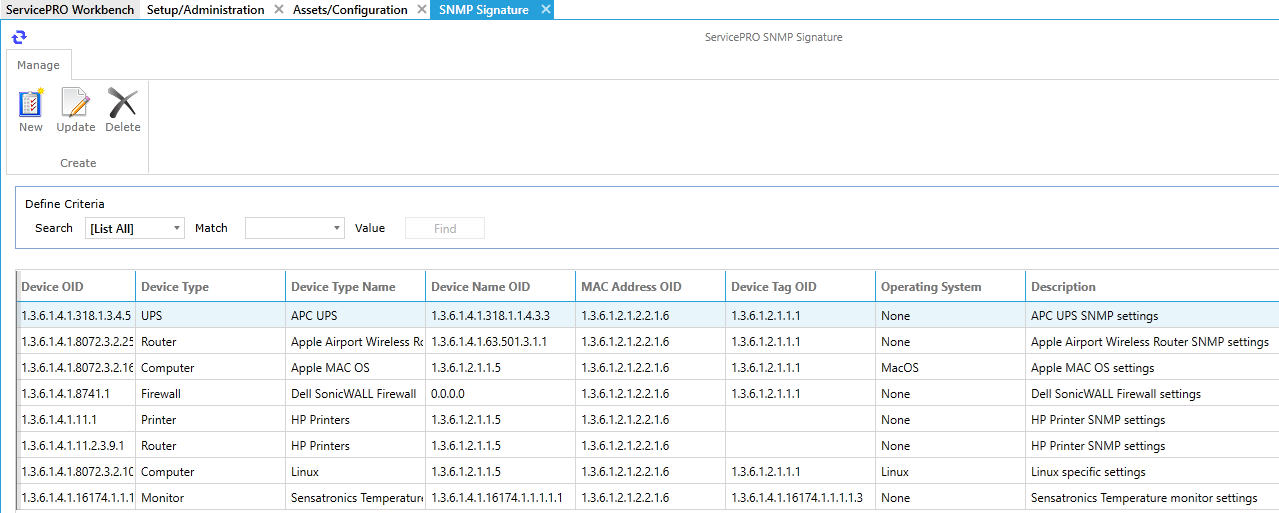
Task: Select Device OID 1.3.6.1.4.1.11.2.3.9.1 cell
Action: [x=76, y=445]
